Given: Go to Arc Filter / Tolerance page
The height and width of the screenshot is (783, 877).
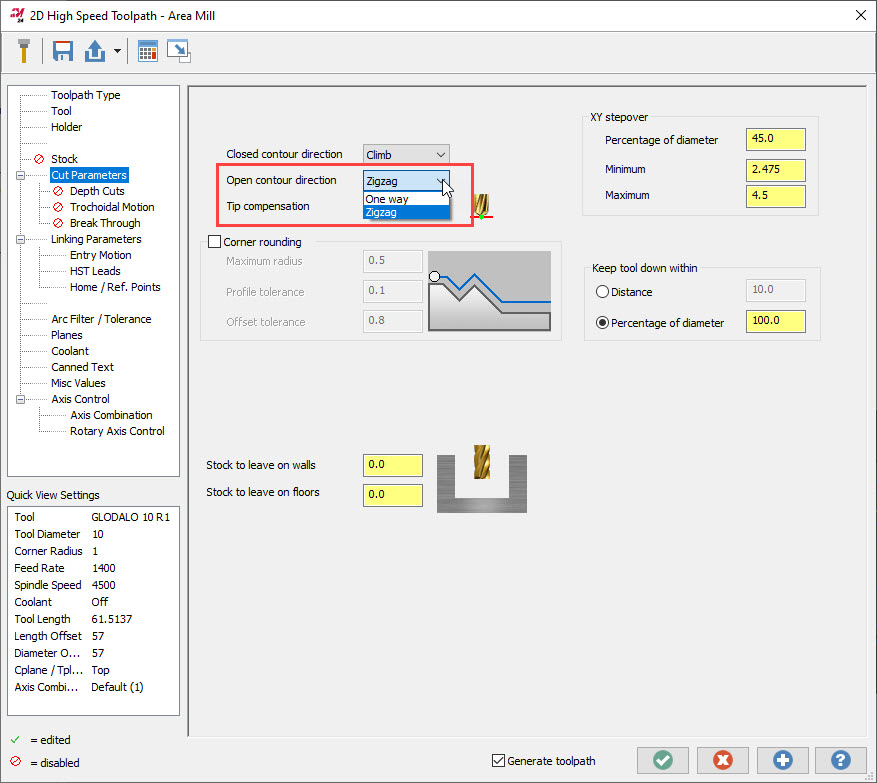Looking at the screenshot, I should click(101, 319).
